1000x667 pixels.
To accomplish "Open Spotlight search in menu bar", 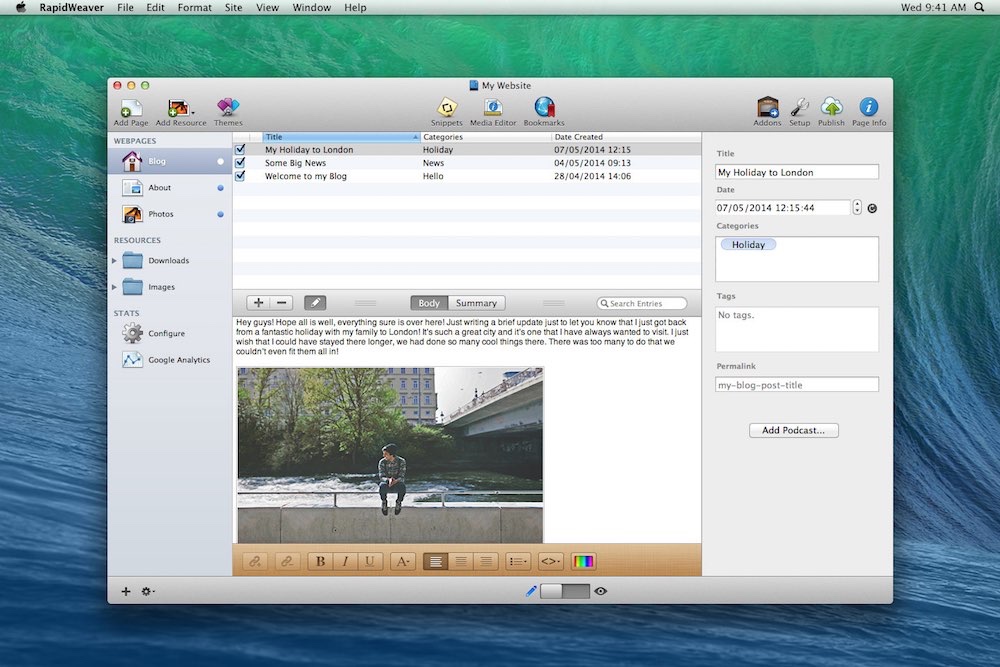I will tap(980, 8).
